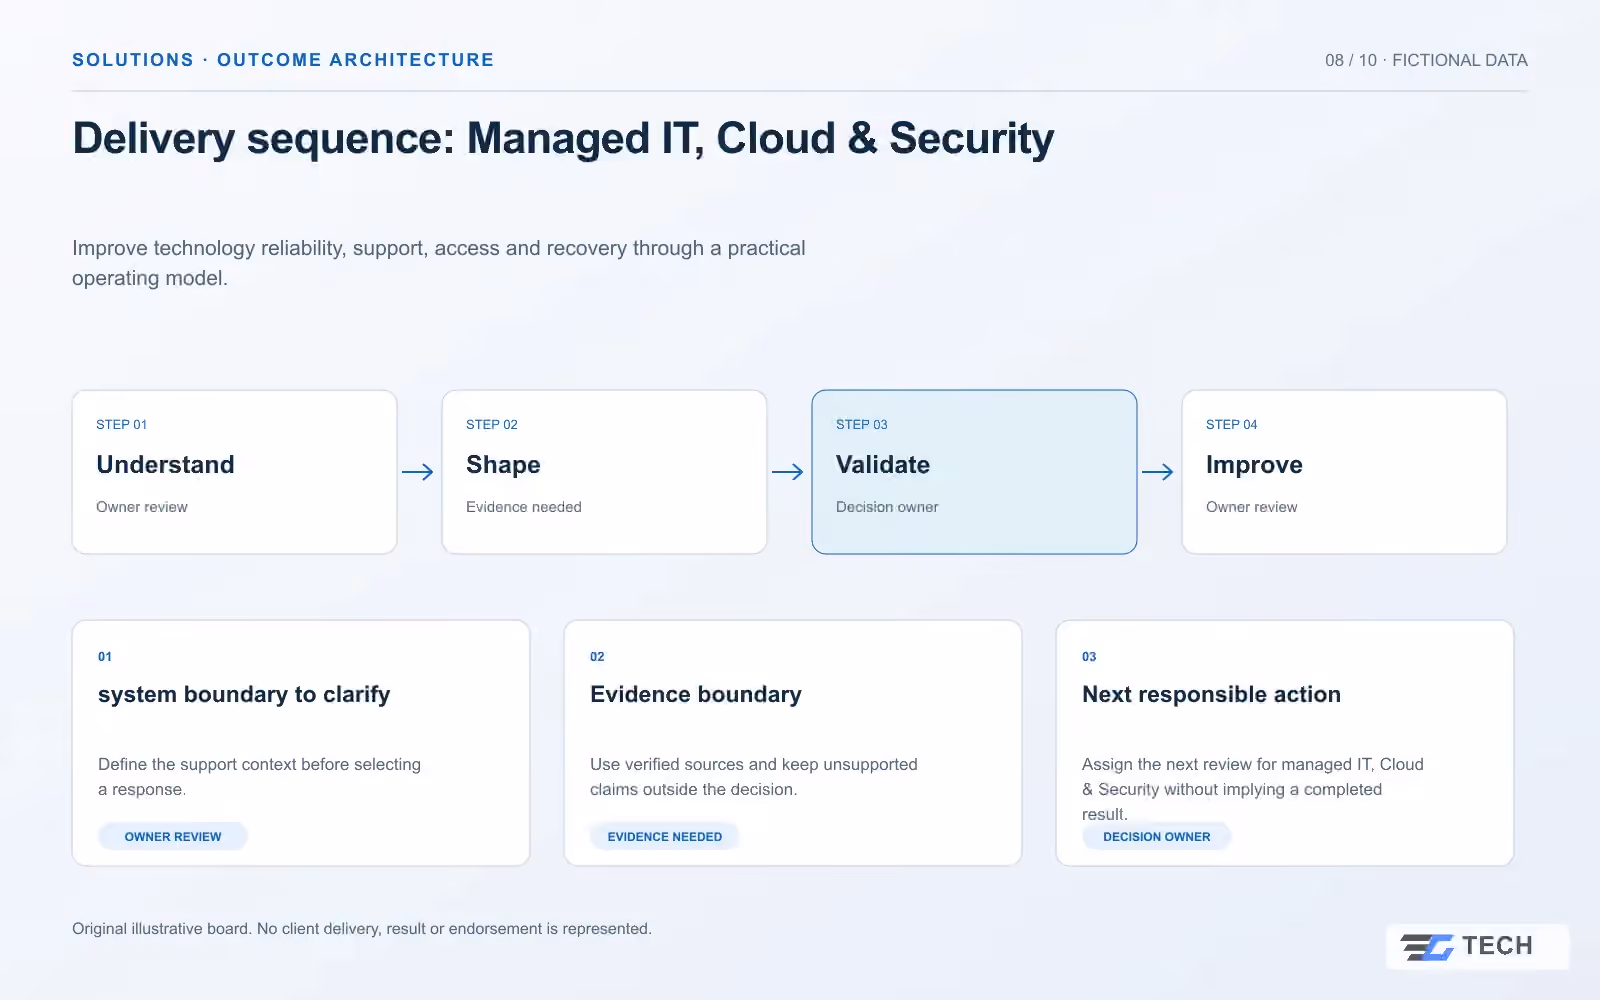Select the "Next responsible action" heading

1211,695
